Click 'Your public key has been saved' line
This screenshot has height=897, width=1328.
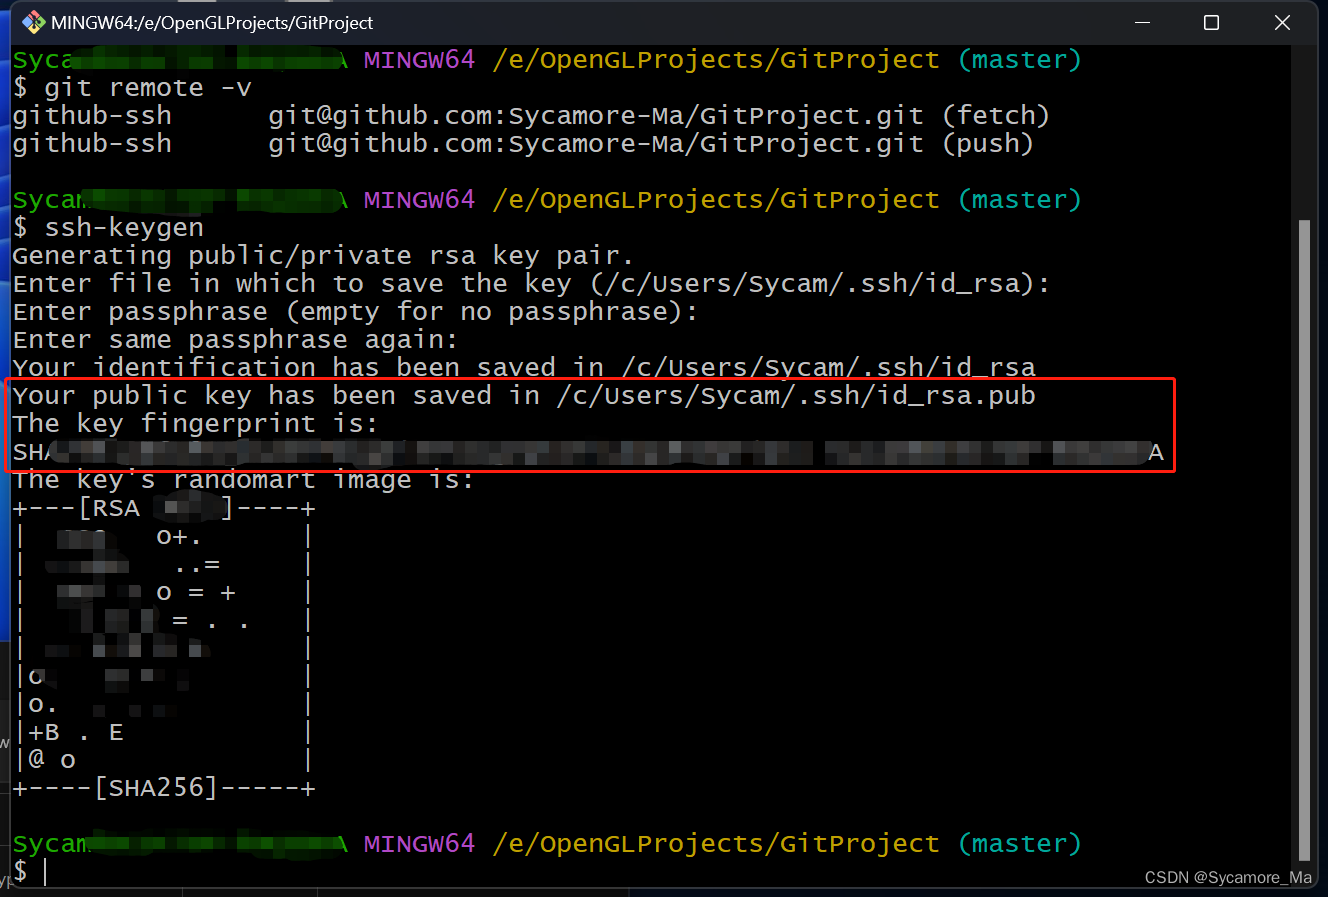coord(524,396)
